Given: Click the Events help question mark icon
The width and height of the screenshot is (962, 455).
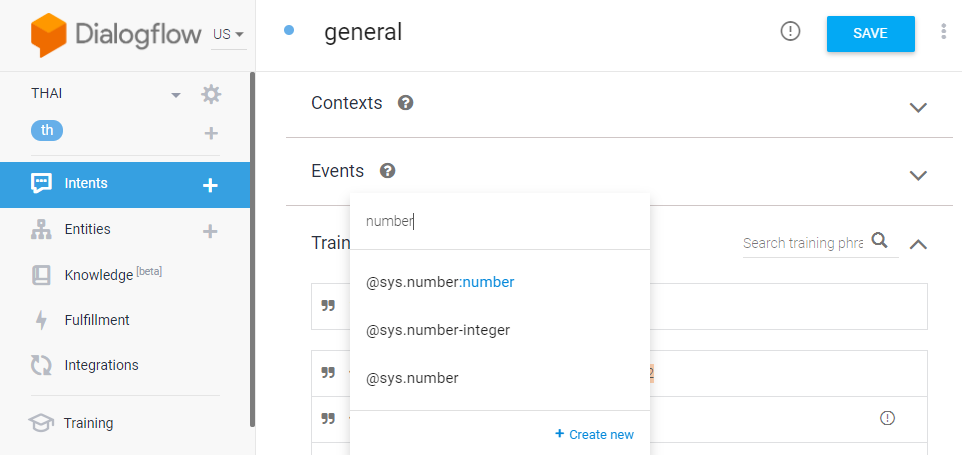Looking at the screenshot, I should 387,171.
